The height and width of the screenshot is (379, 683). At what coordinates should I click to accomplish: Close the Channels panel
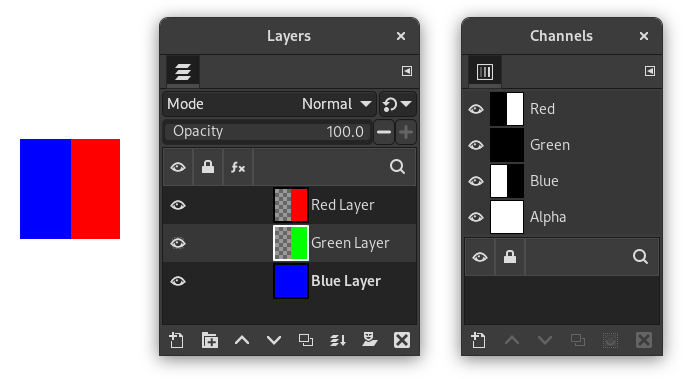tap(644, 36)
